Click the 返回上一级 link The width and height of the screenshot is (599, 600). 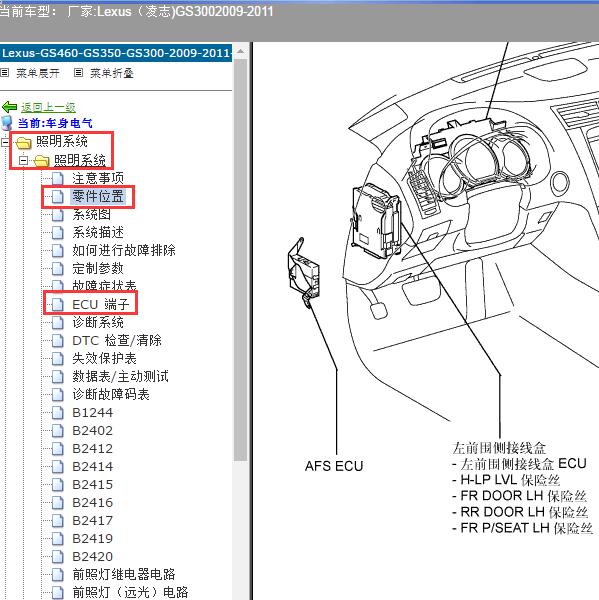click(48, 107)
